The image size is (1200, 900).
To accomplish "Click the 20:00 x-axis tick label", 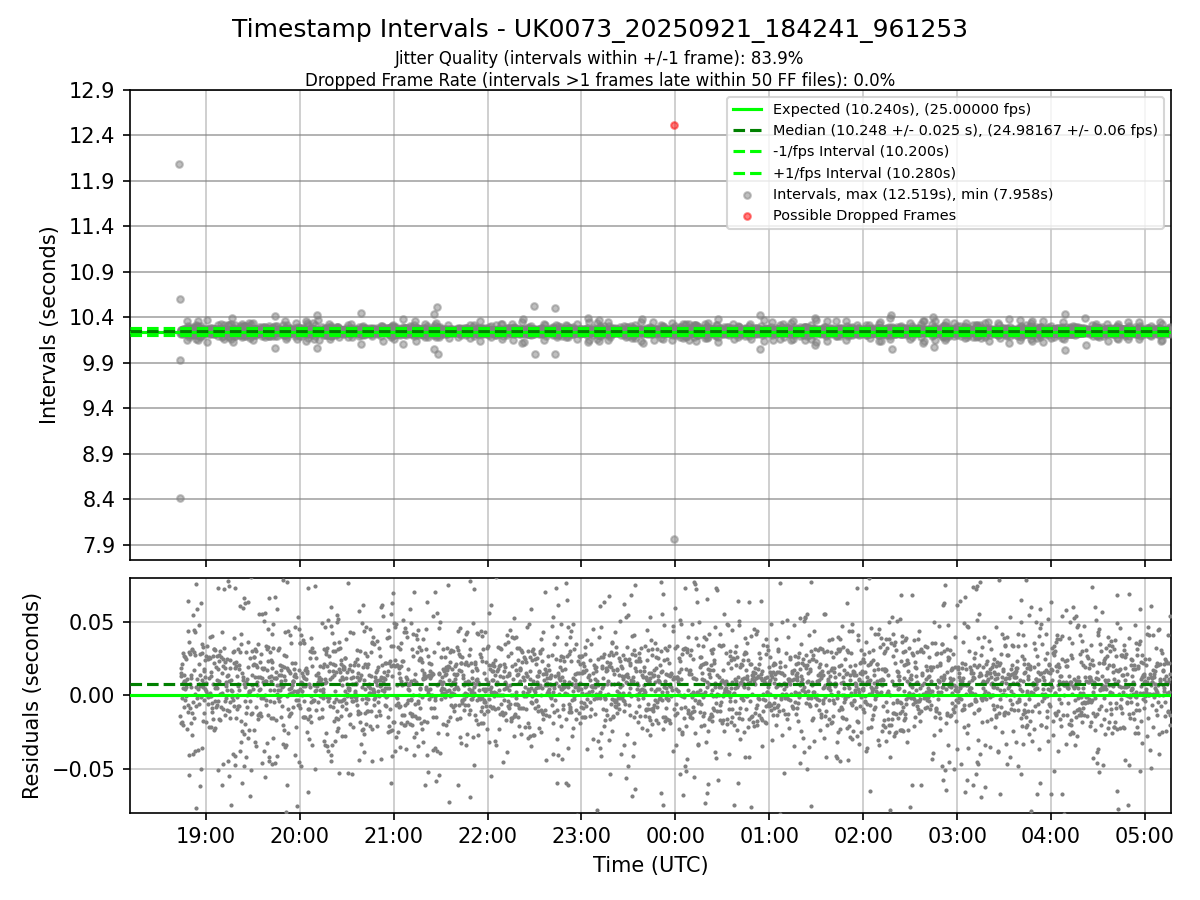I will coord(299,835).
